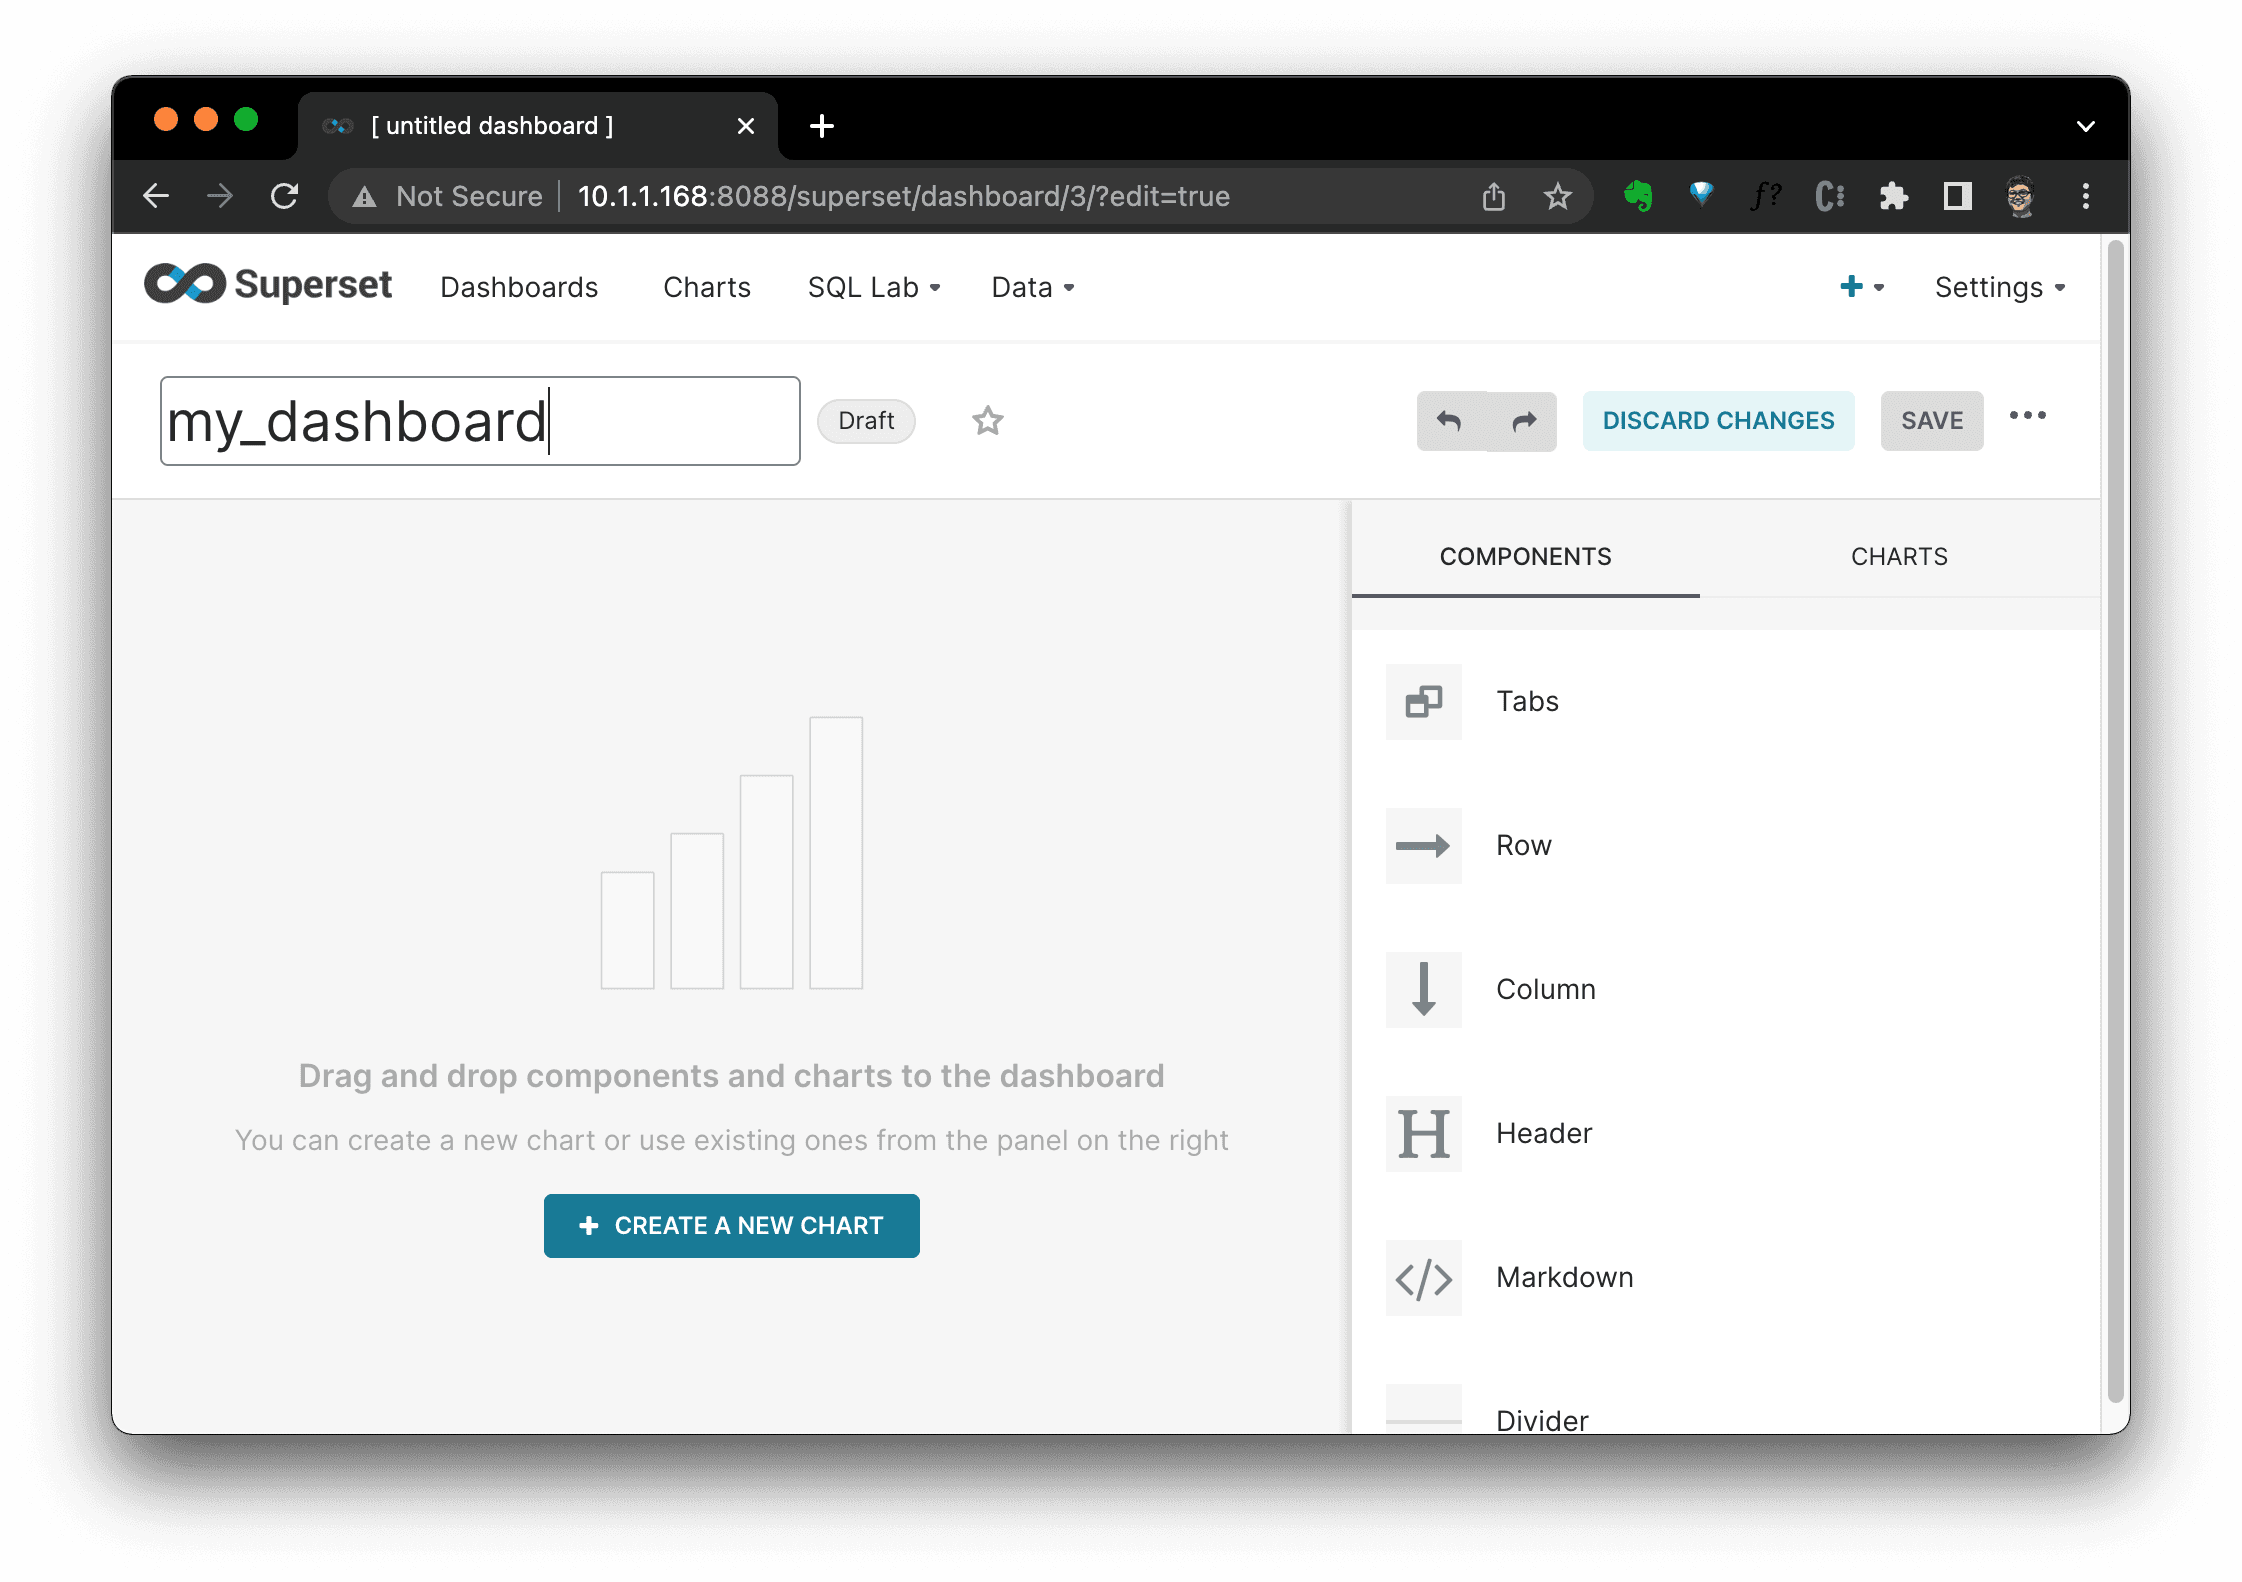The image size is (2242, 1582).
Task: Select the Row component arrow icon
Action: click(x=1423, y=846)
